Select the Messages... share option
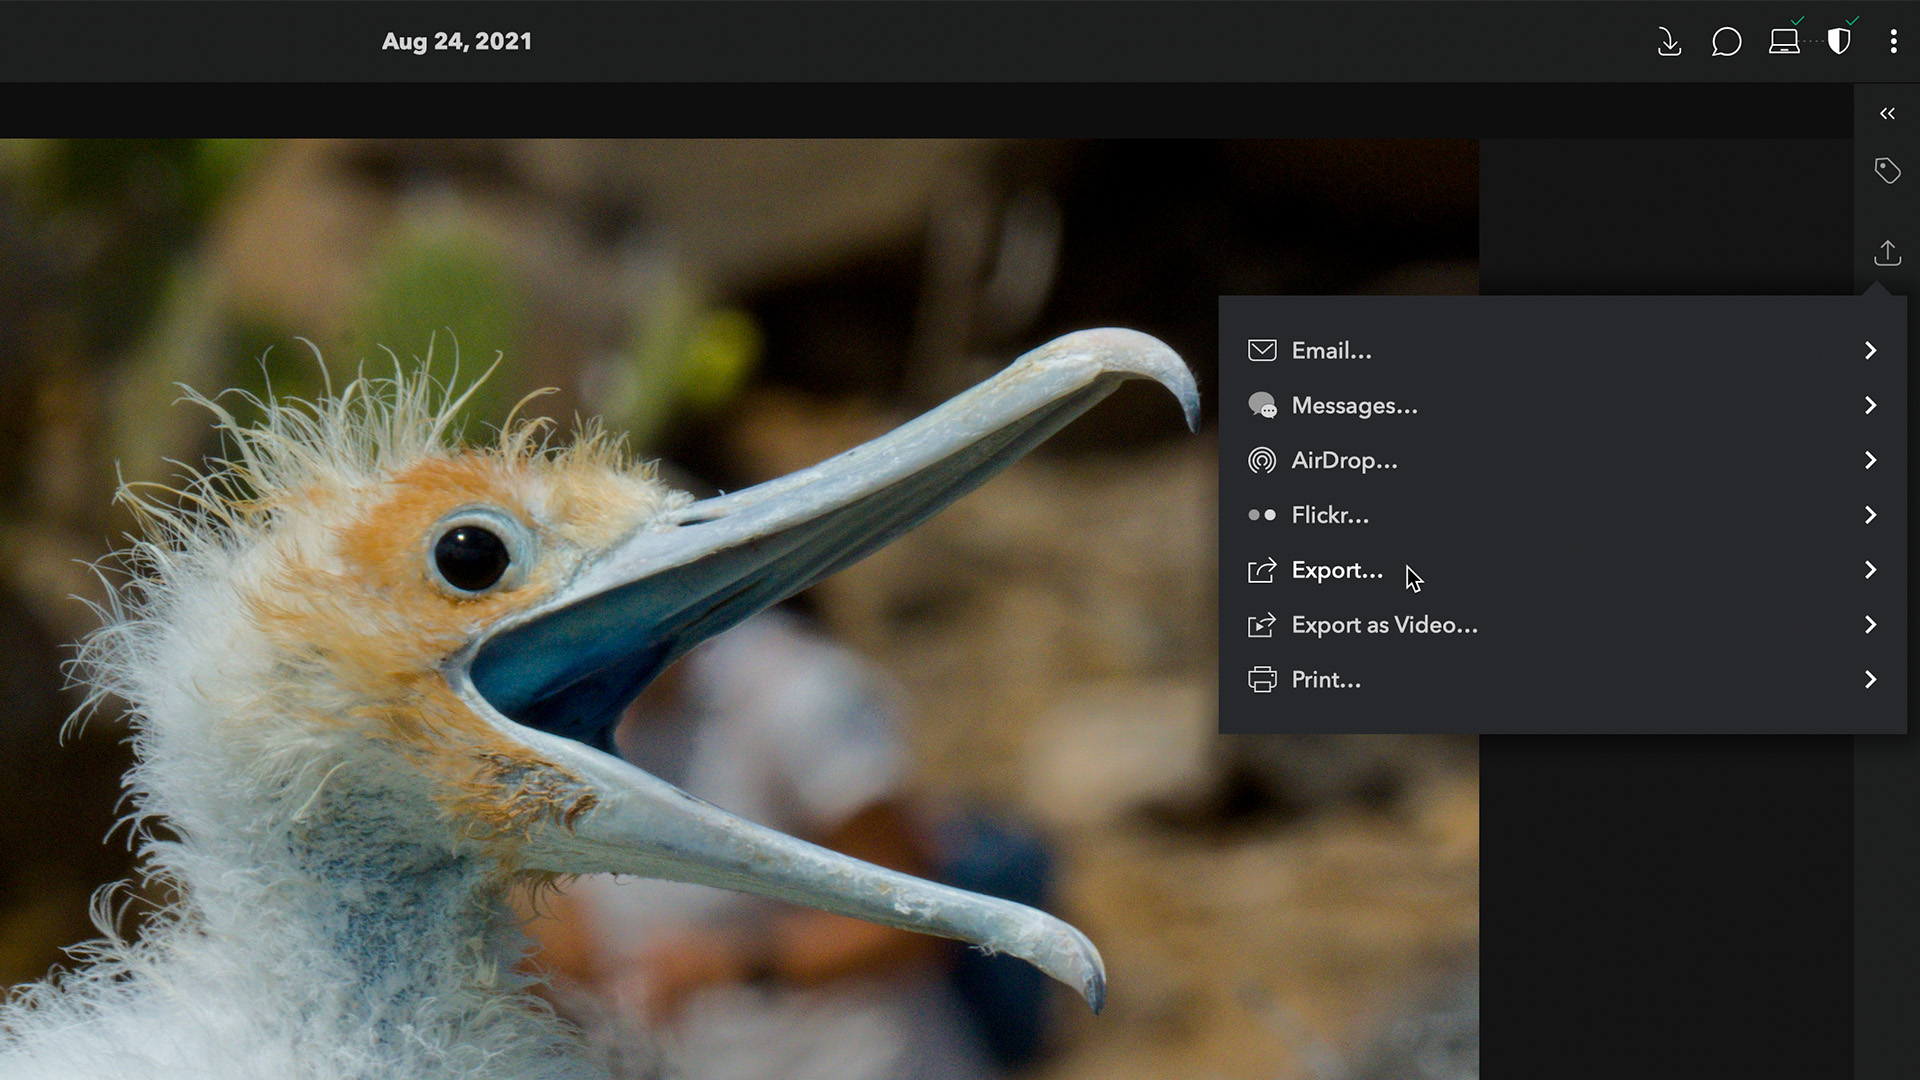Viewport: 1920px width, 1080px height. click(x=1562, y=405)
